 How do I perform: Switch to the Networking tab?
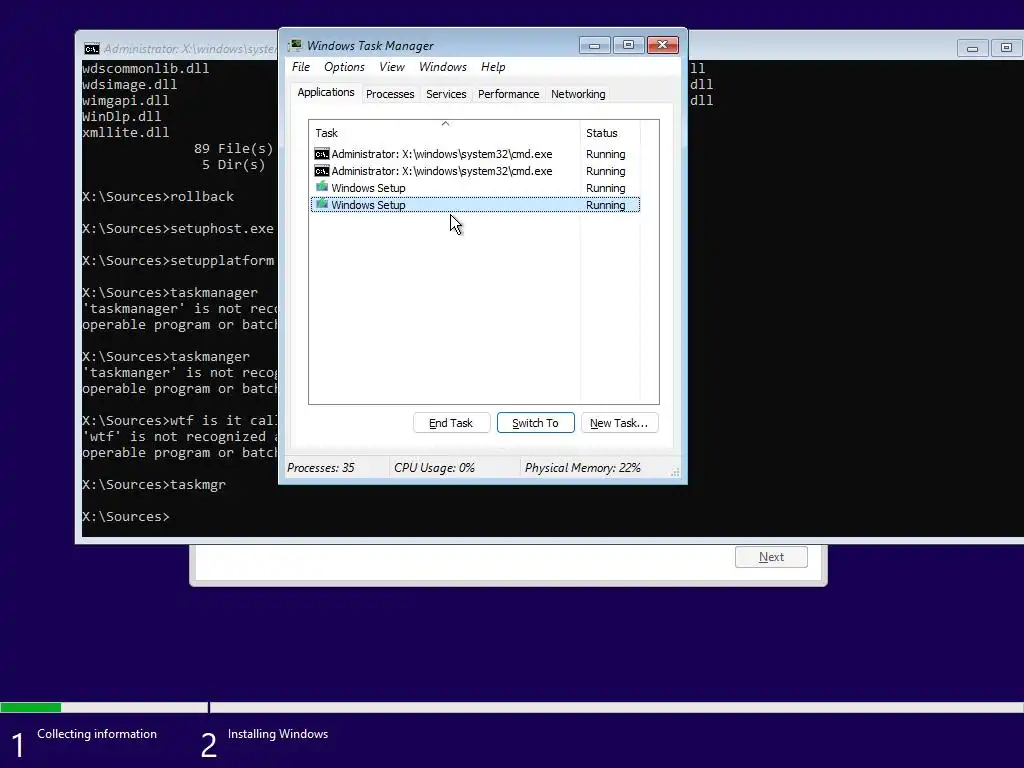(578, 94)
